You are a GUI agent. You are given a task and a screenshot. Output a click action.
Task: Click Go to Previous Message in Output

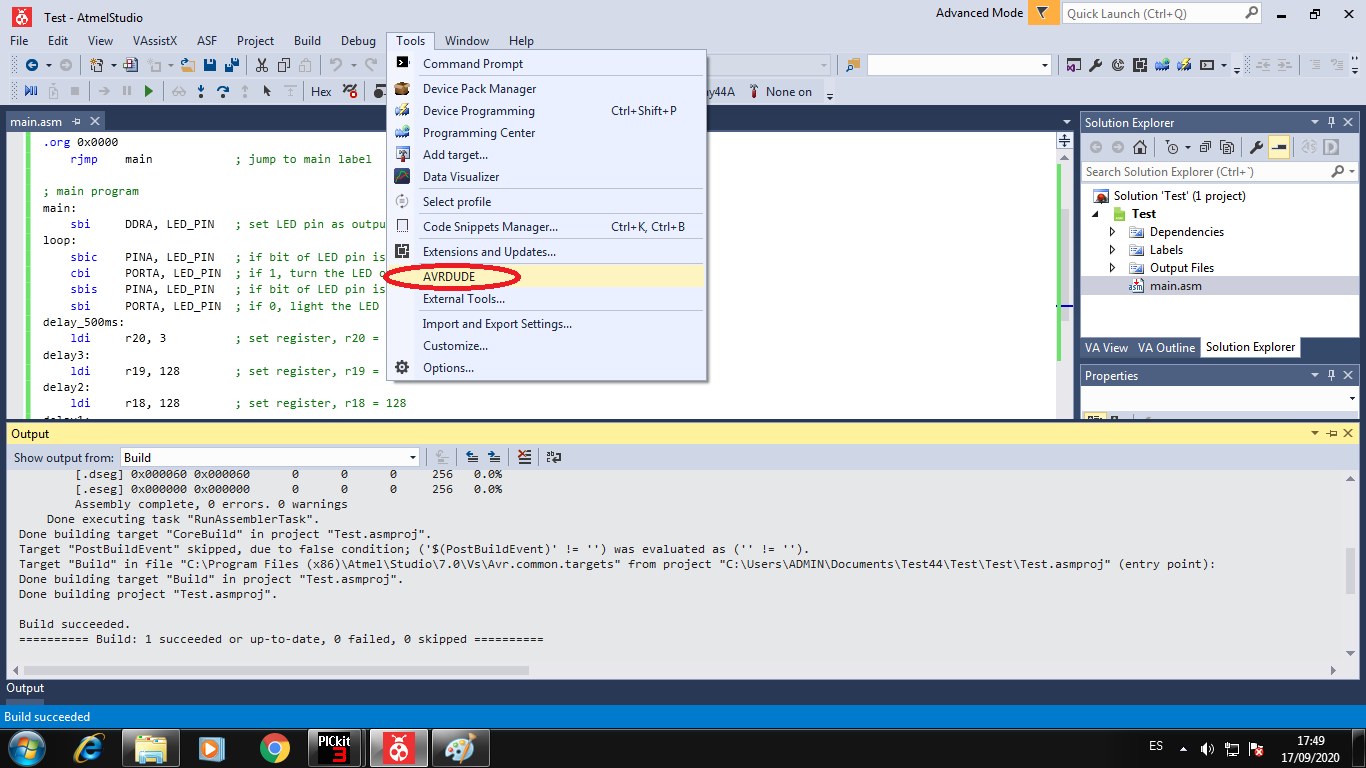(x=472, y=457)
